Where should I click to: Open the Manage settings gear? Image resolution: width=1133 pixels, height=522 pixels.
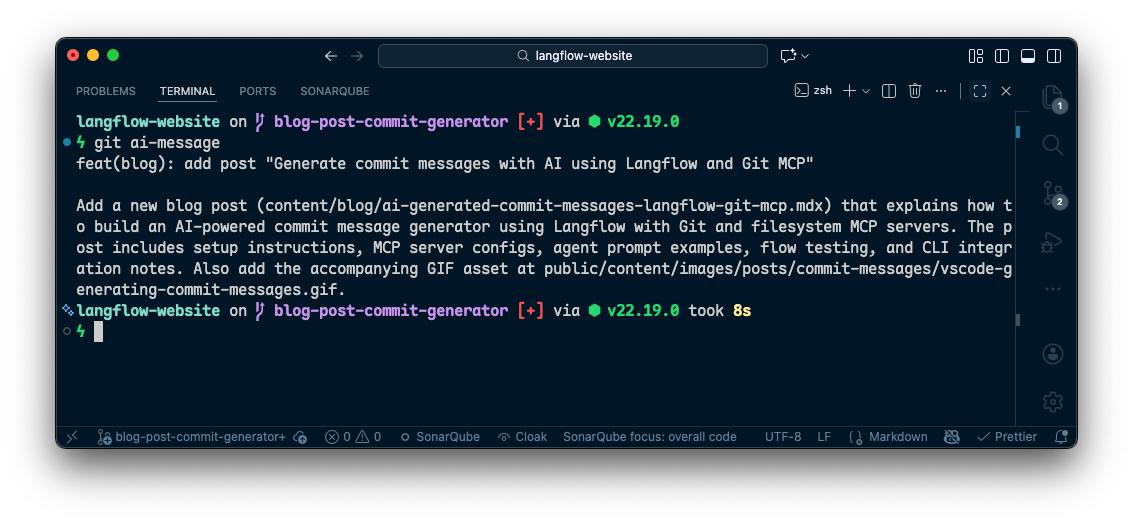[x=1052, y=402]
